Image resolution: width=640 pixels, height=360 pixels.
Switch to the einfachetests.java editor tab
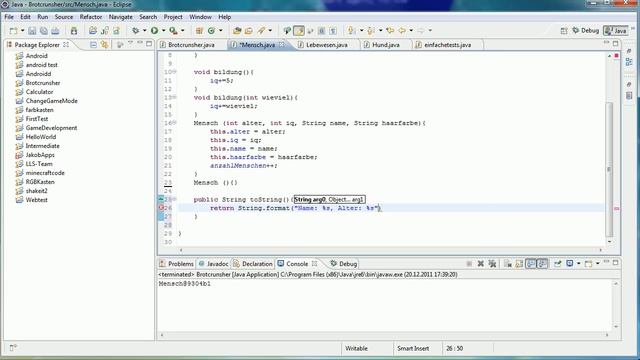[447, 45]
